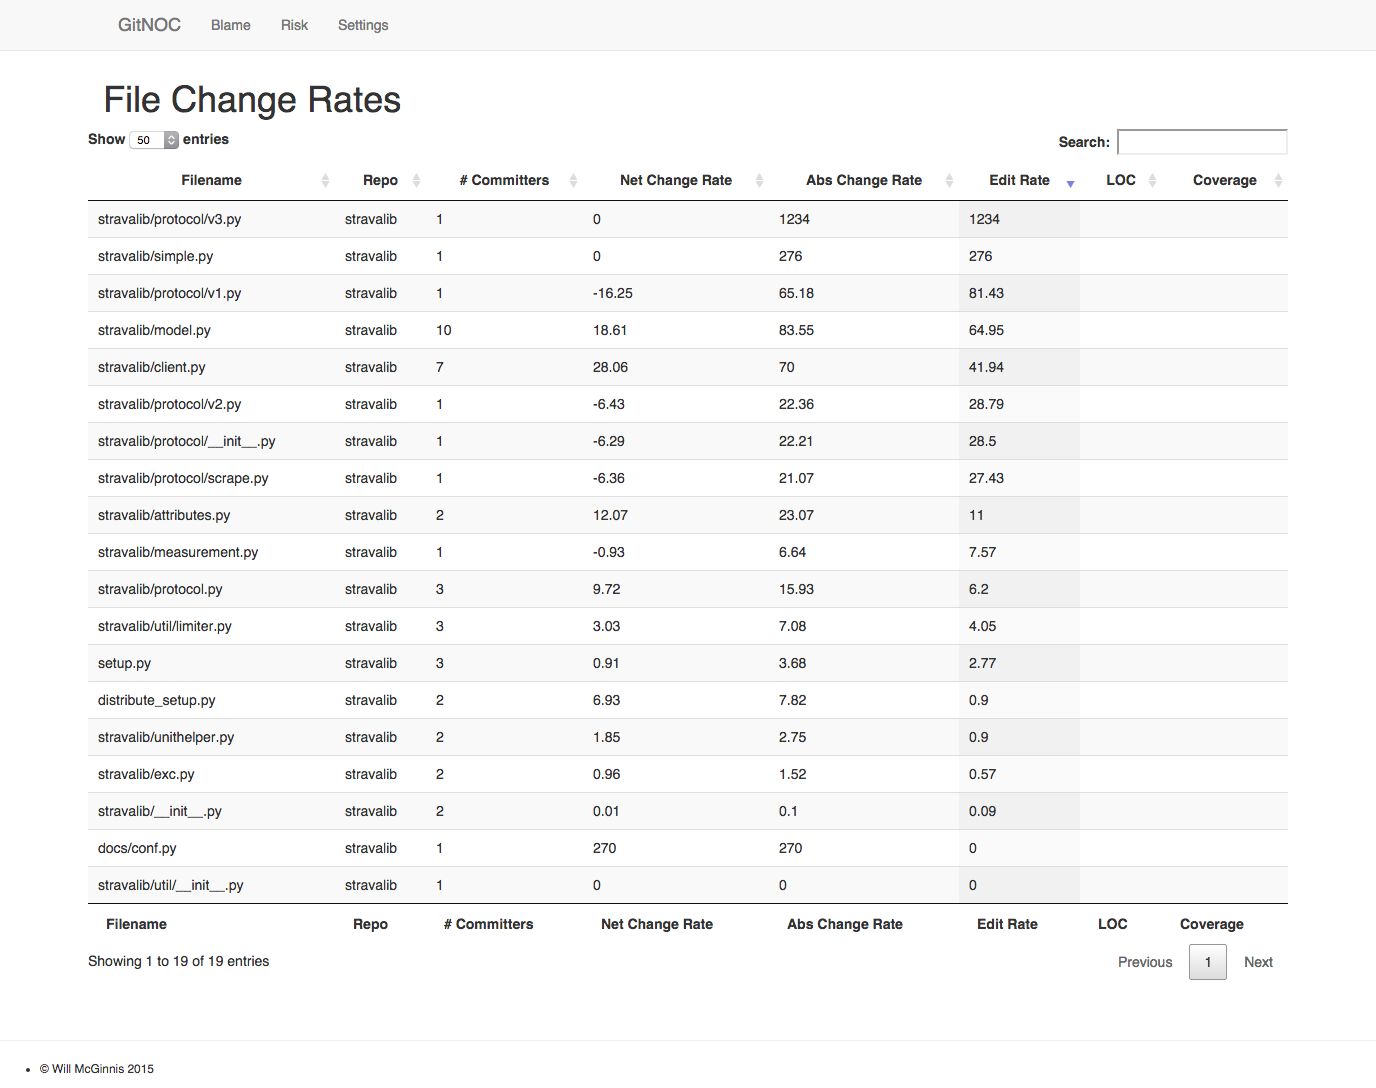Click the stravalib/model.py filename cell

(154, 330)
